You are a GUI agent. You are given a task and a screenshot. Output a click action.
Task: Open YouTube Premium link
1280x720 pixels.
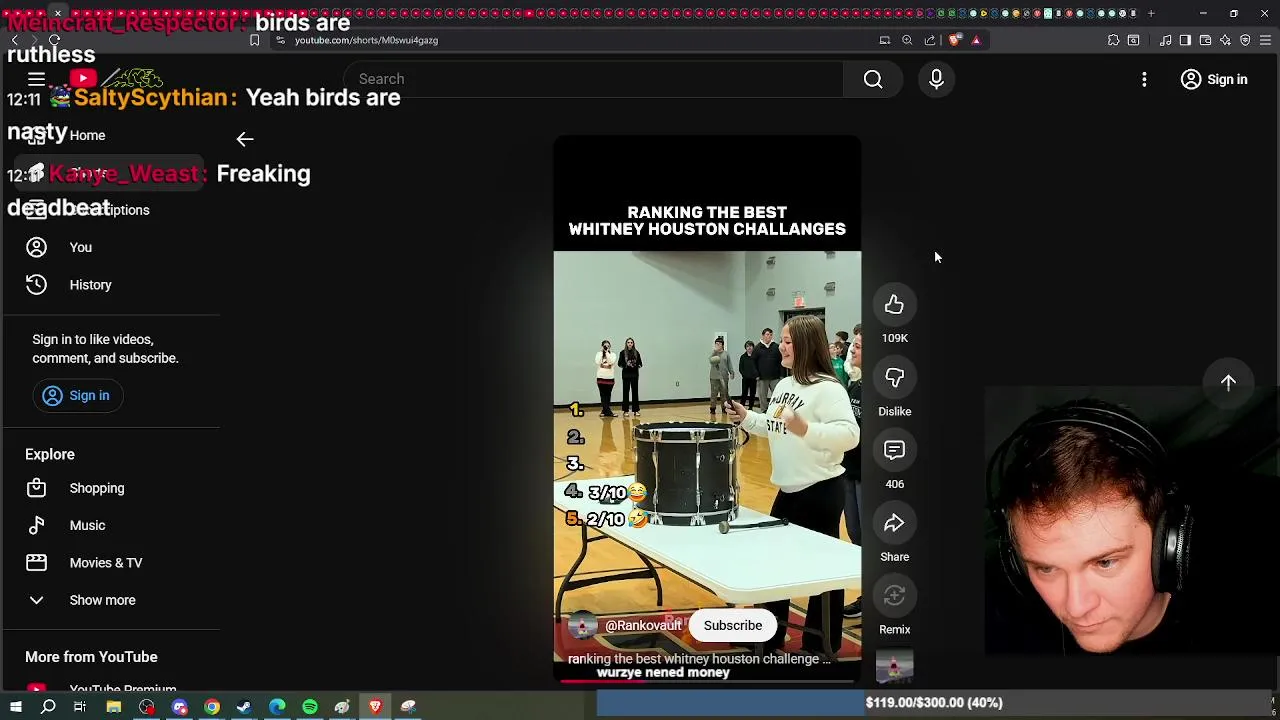click(110, 688)
